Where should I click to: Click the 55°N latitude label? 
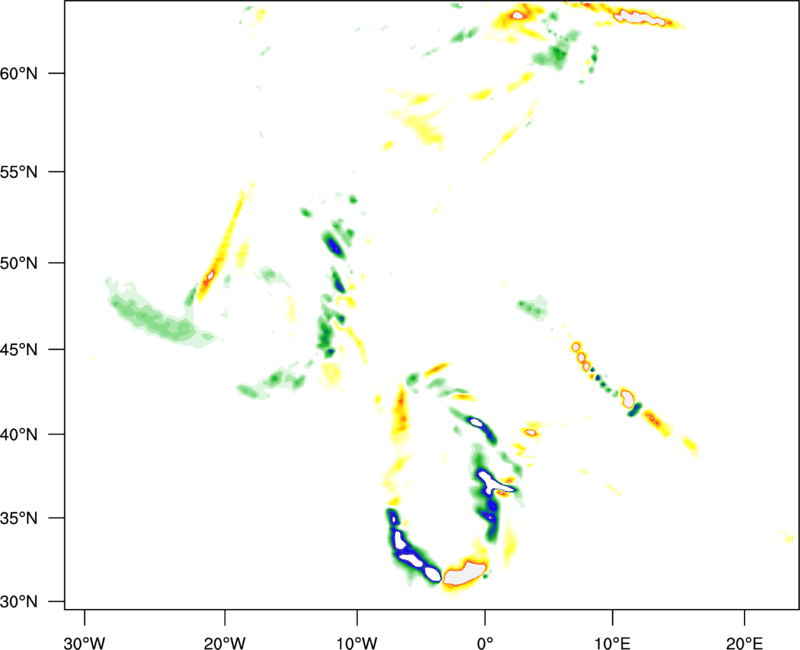pos(19,172)
